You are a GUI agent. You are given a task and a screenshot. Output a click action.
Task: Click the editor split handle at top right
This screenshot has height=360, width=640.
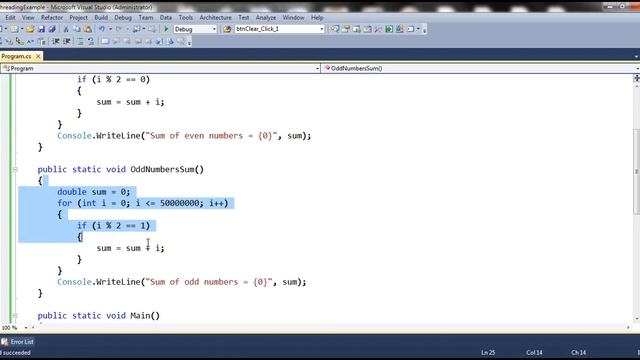636,78
